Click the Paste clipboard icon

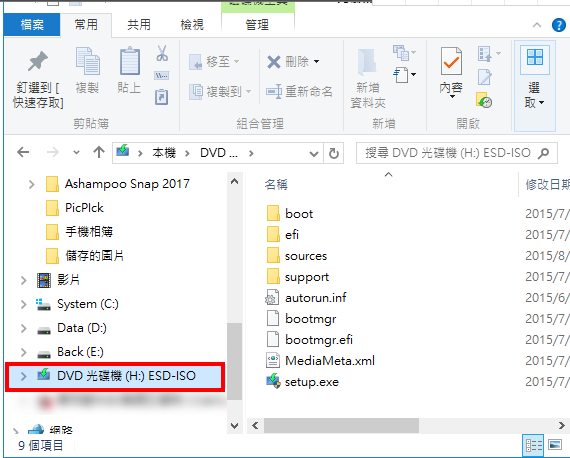click(130, 61)
